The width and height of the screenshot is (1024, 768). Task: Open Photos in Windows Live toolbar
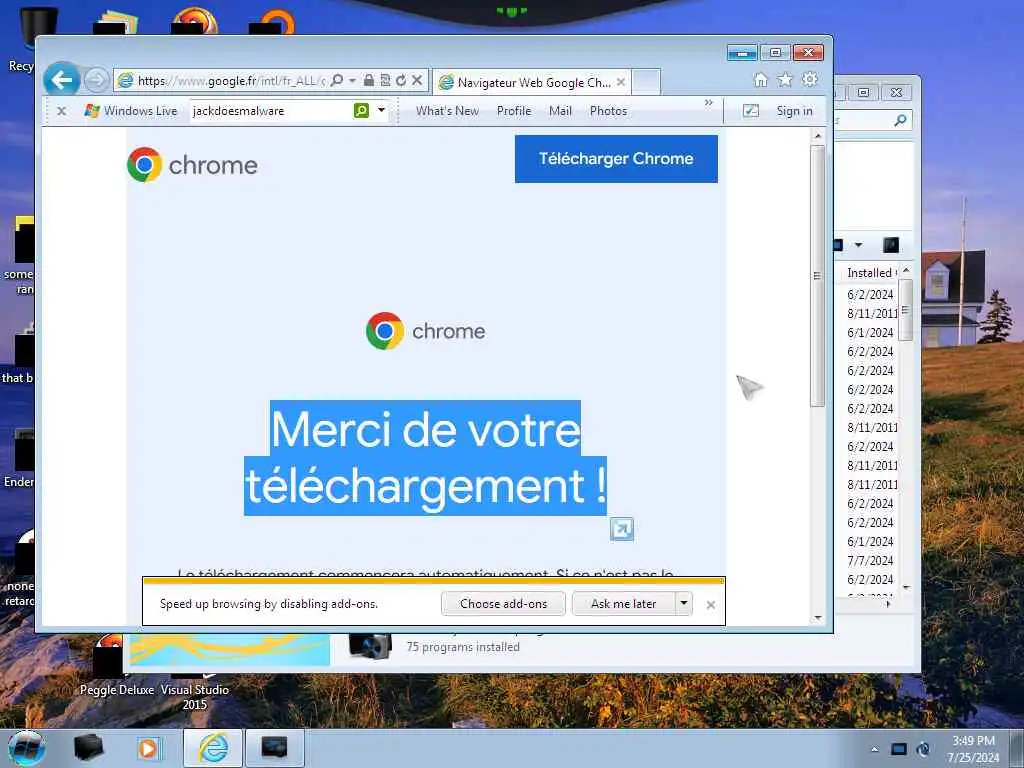pyautogui.click(x=608, y=111)
